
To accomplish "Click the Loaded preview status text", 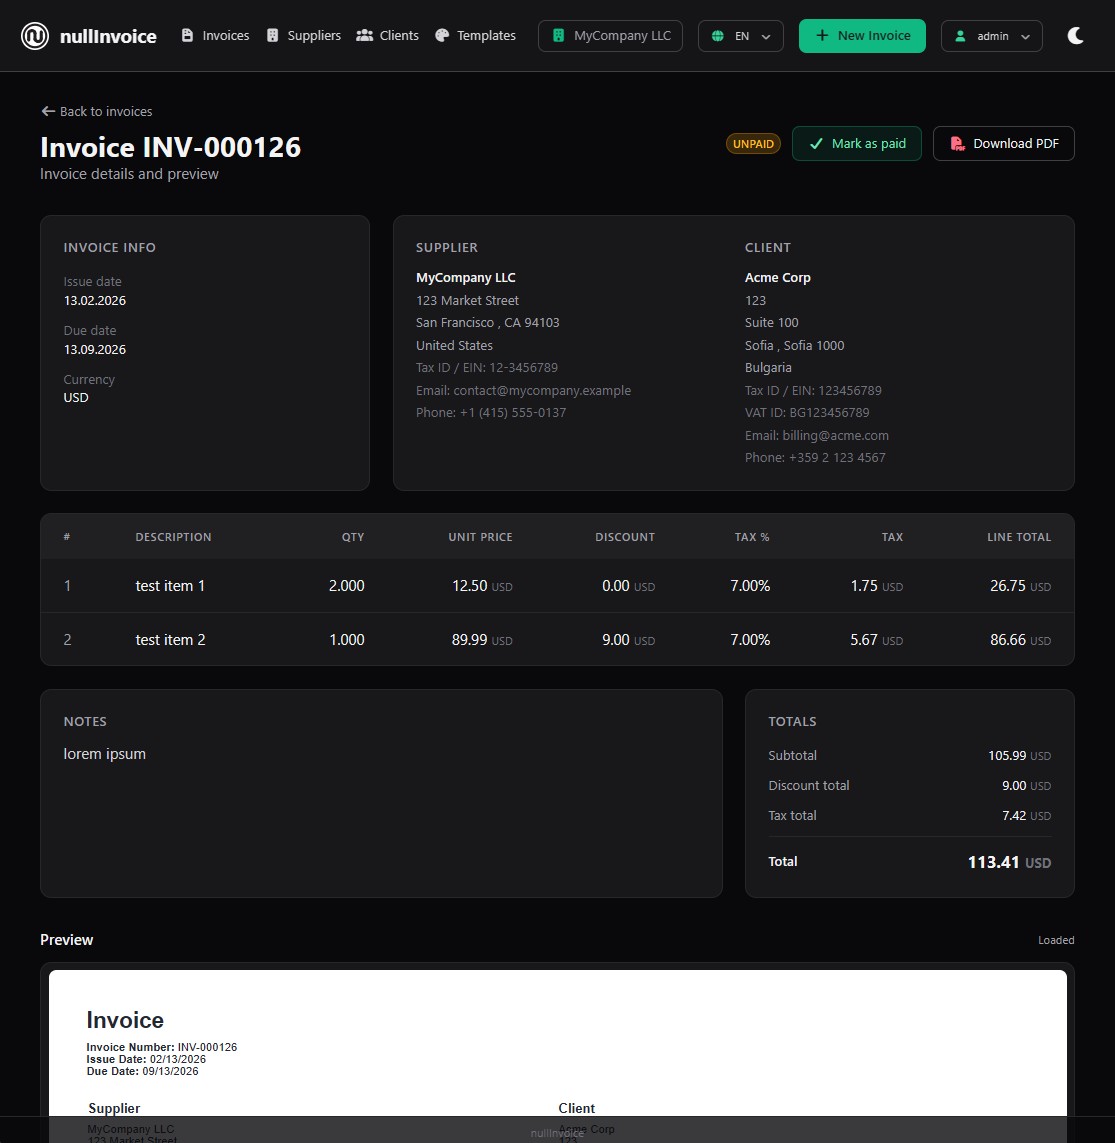I will click(1056, 940).
